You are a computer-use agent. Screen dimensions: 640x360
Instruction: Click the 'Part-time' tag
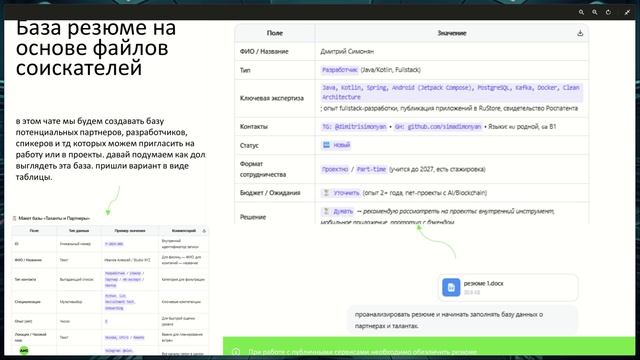point(371,169)
